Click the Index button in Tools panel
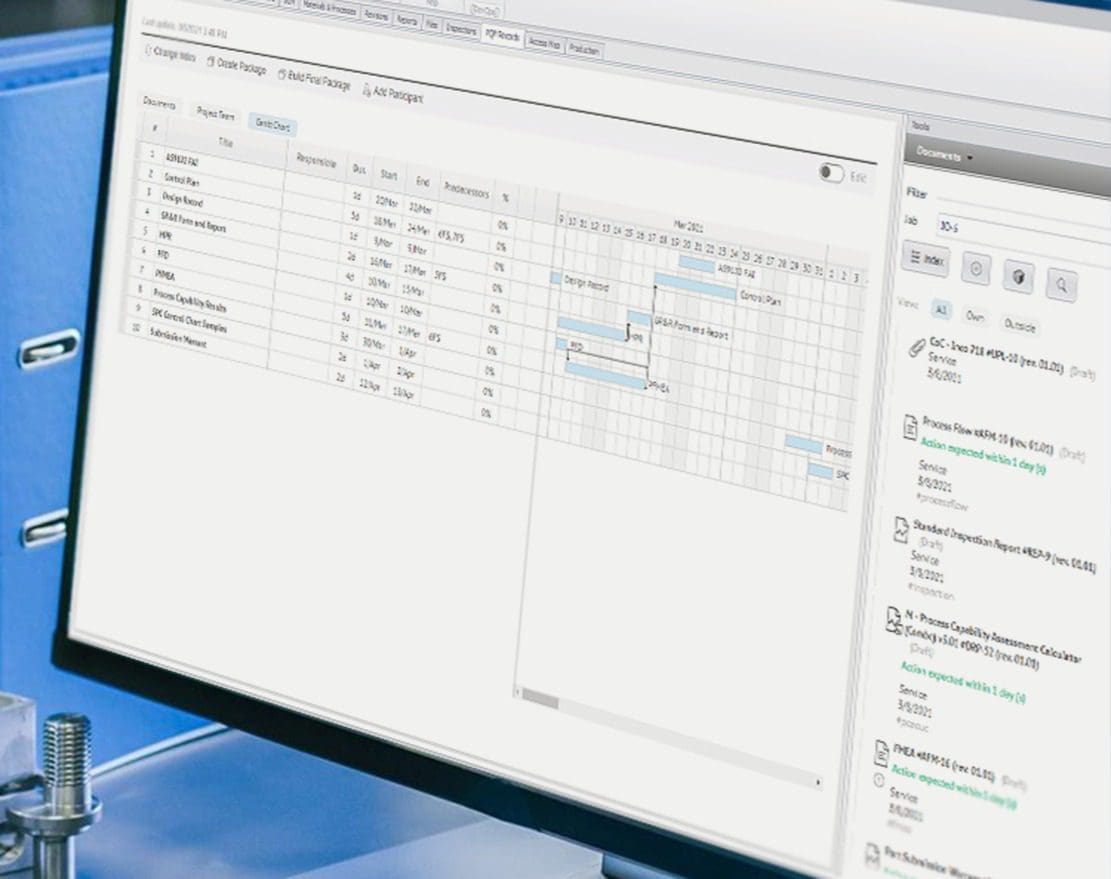The image size is (1111, 879). (x=926, y=259)
